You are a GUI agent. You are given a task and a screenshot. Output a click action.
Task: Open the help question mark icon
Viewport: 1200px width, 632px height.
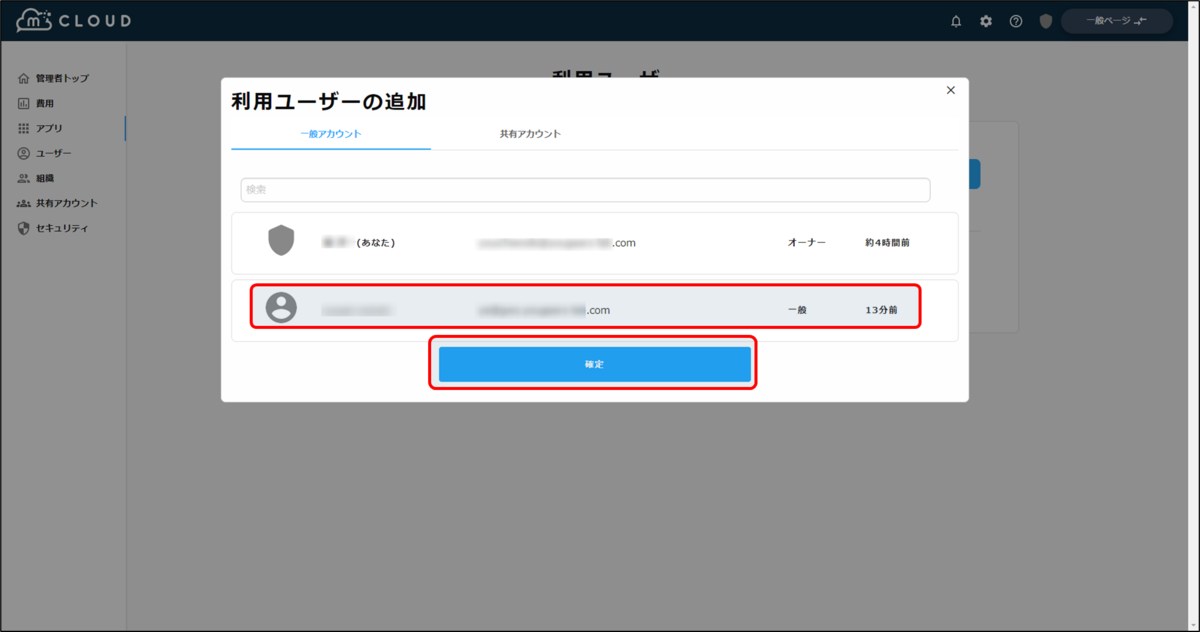1015,20
